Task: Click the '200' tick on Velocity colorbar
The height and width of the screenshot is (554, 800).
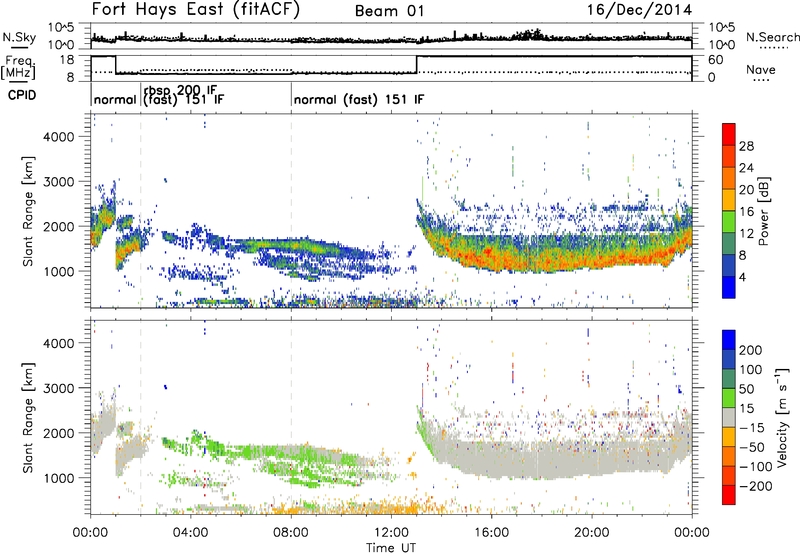Action: click(751, 350)
